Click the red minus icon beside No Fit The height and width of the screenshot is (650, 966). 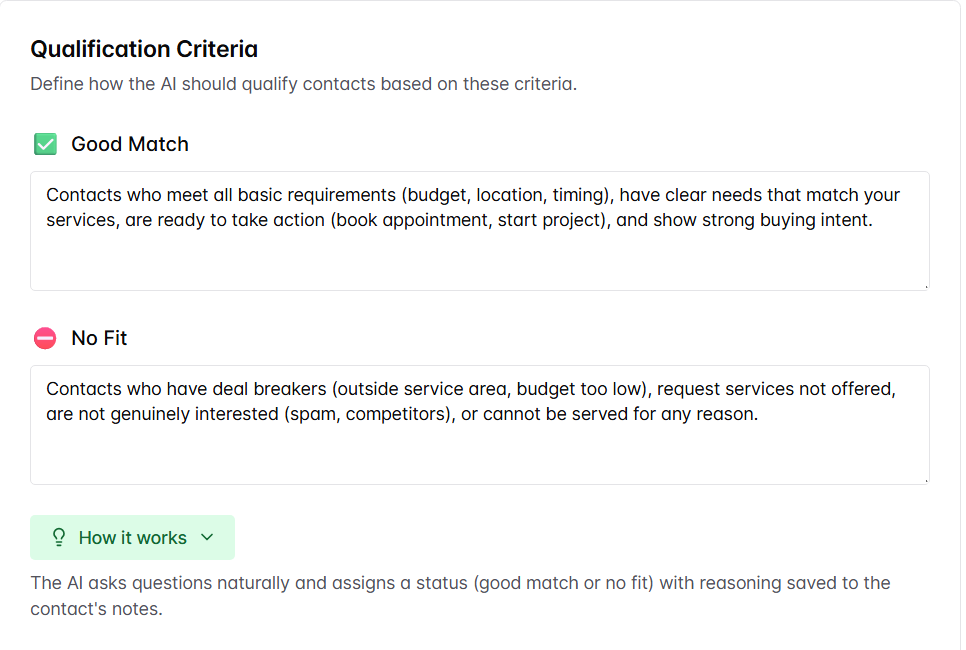click(45, 339)
